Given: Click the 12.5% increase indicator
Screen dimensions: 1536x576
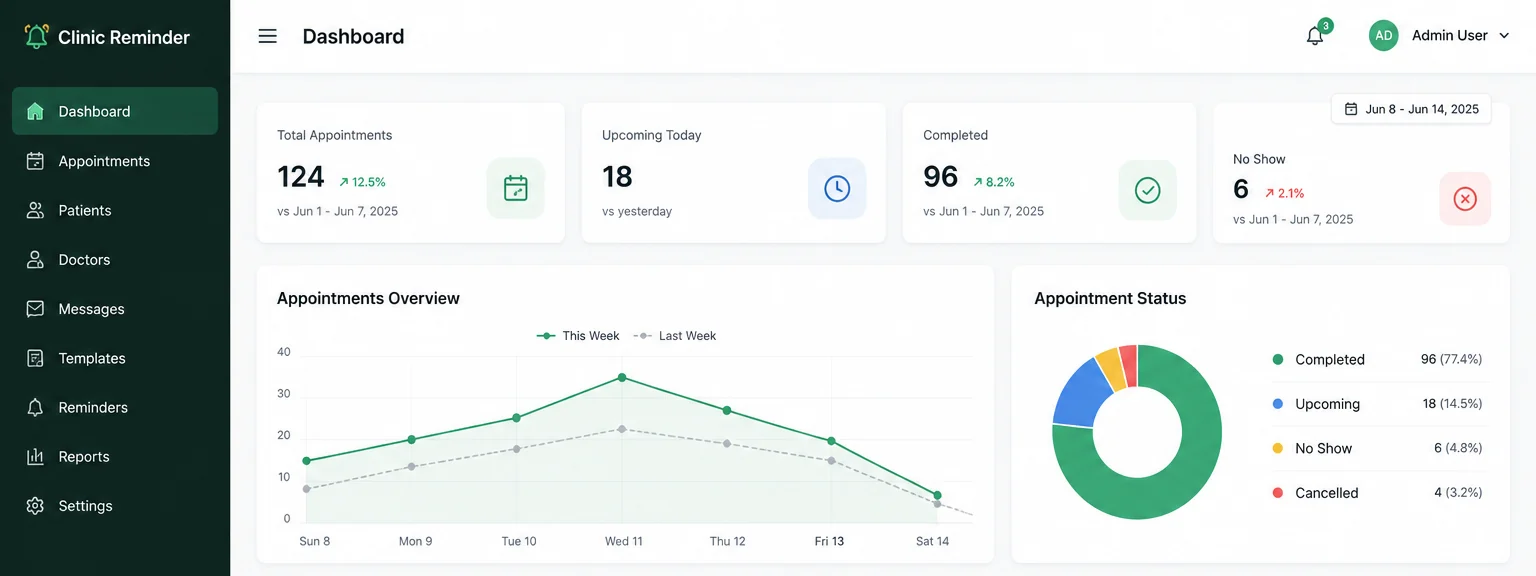Looking at the screenshot, I should 362,182.
